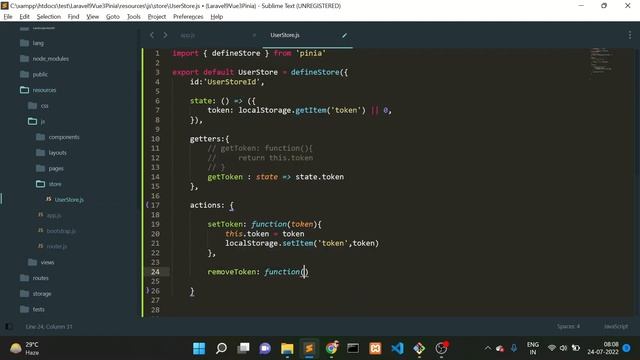Collapse the store folder
The width and height of the screenshot is (640, 360).
tap(55, 184)
